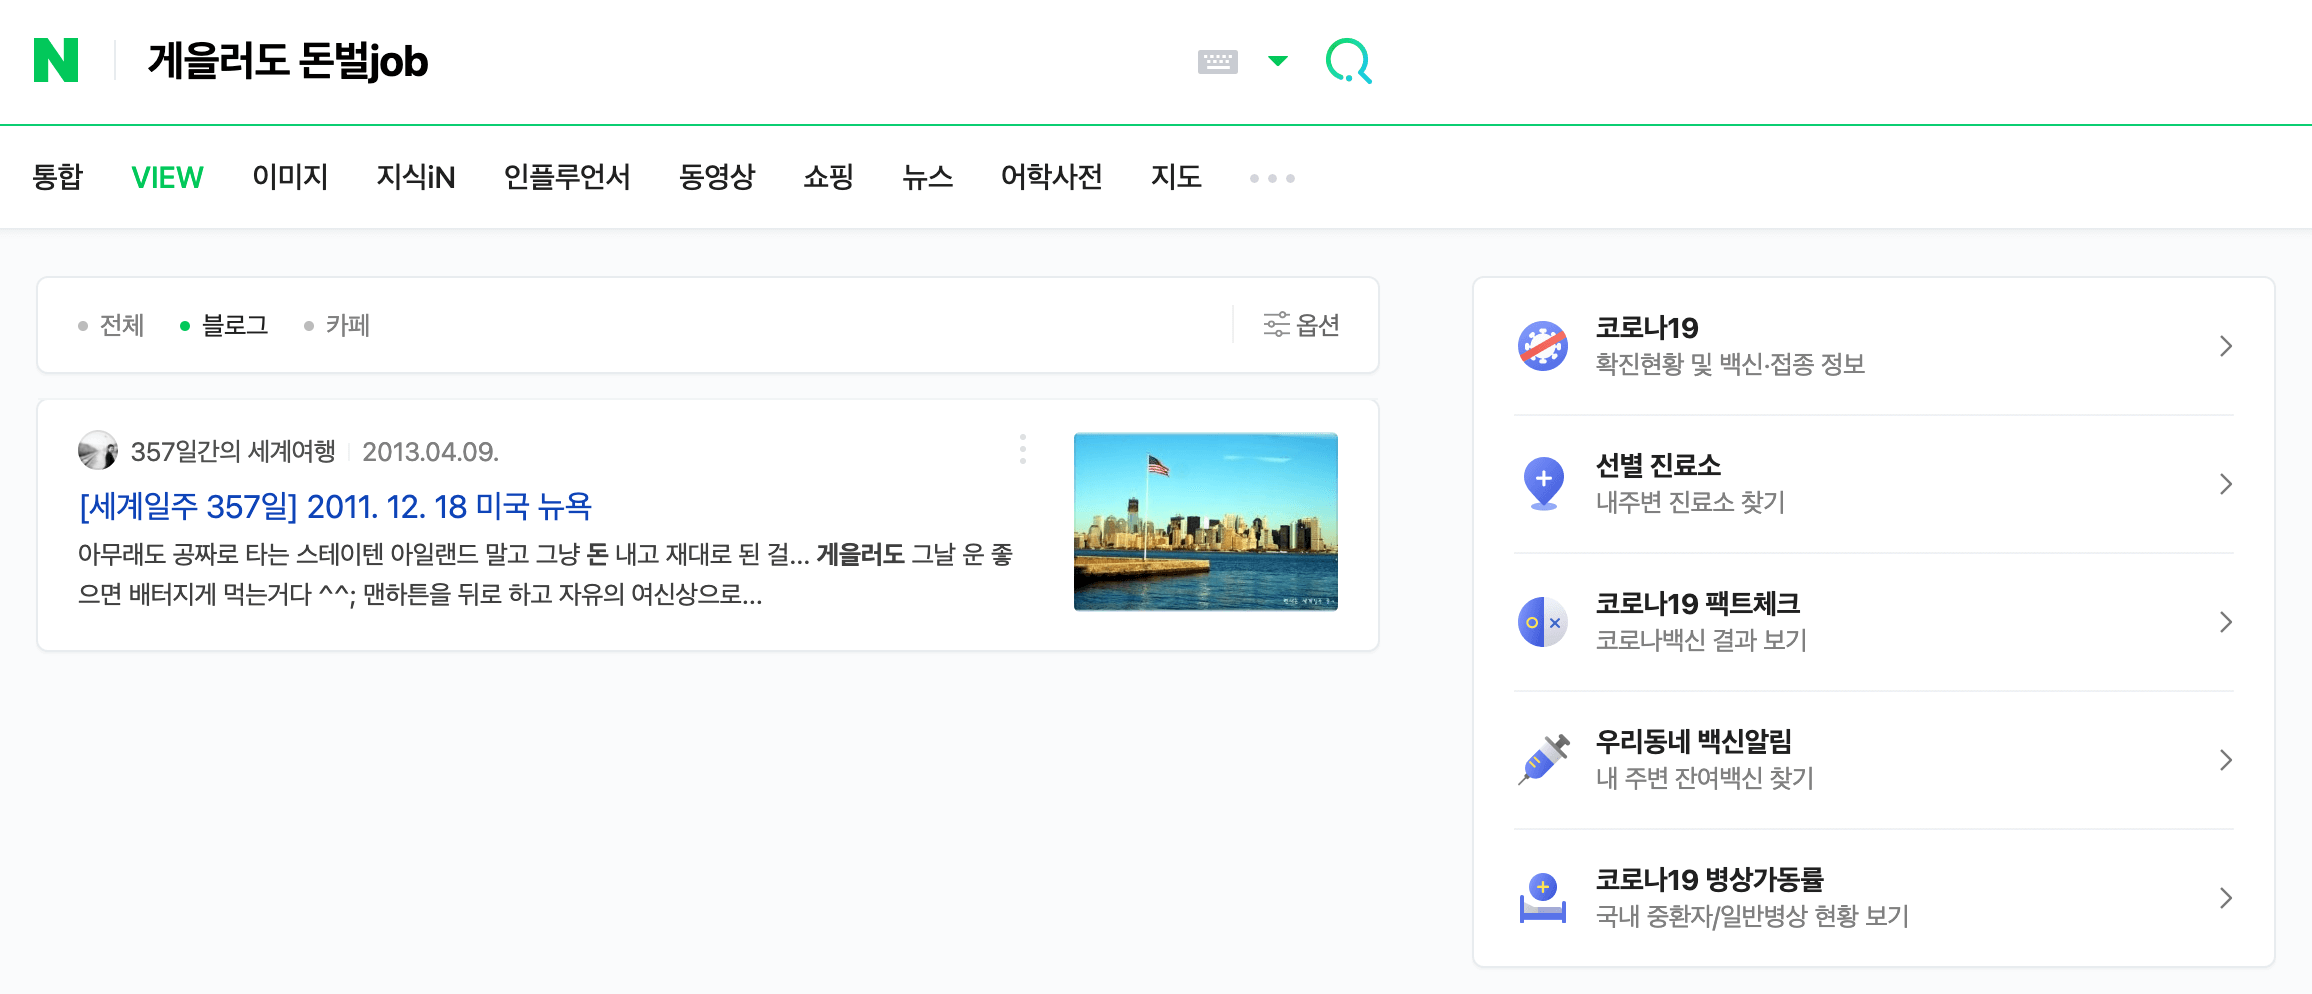
Task: Click the post date 2013.04.09.
Action: 430,452
